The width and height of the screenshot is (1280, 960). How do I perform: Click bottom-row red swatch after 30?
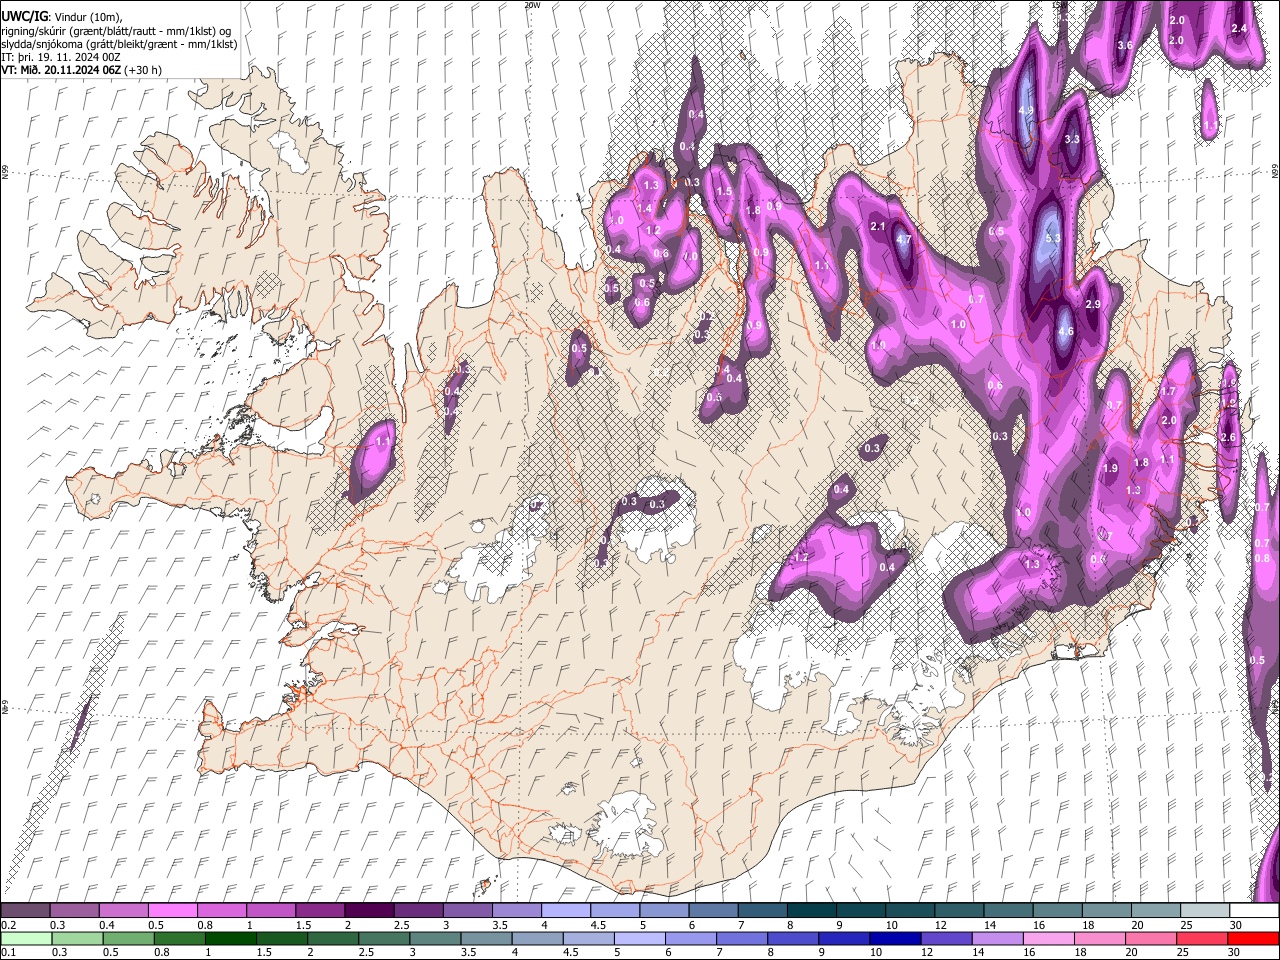[x=1252, y=938]
